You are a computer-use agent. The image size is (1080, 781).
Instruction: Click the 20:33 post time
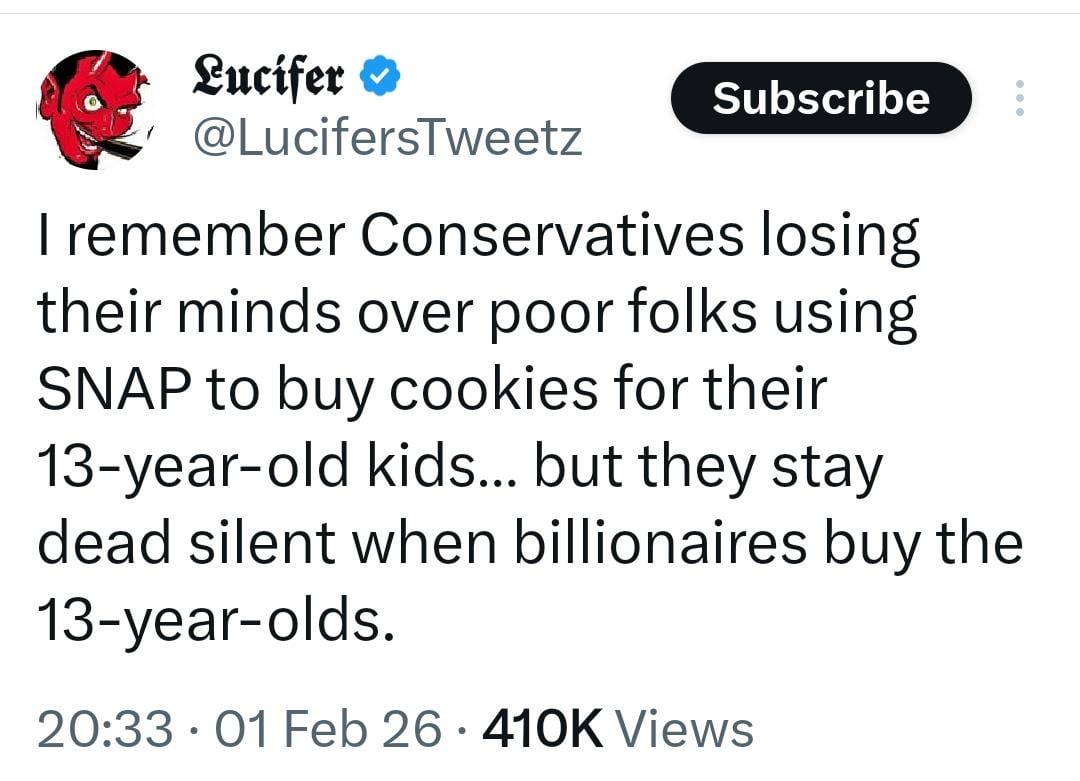point(104,728)
